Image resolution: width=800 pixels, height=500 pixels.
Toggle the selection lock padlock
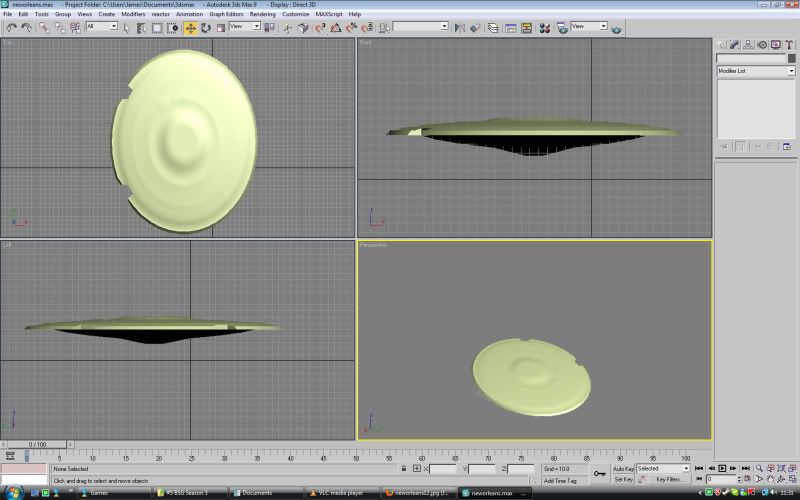403,468
